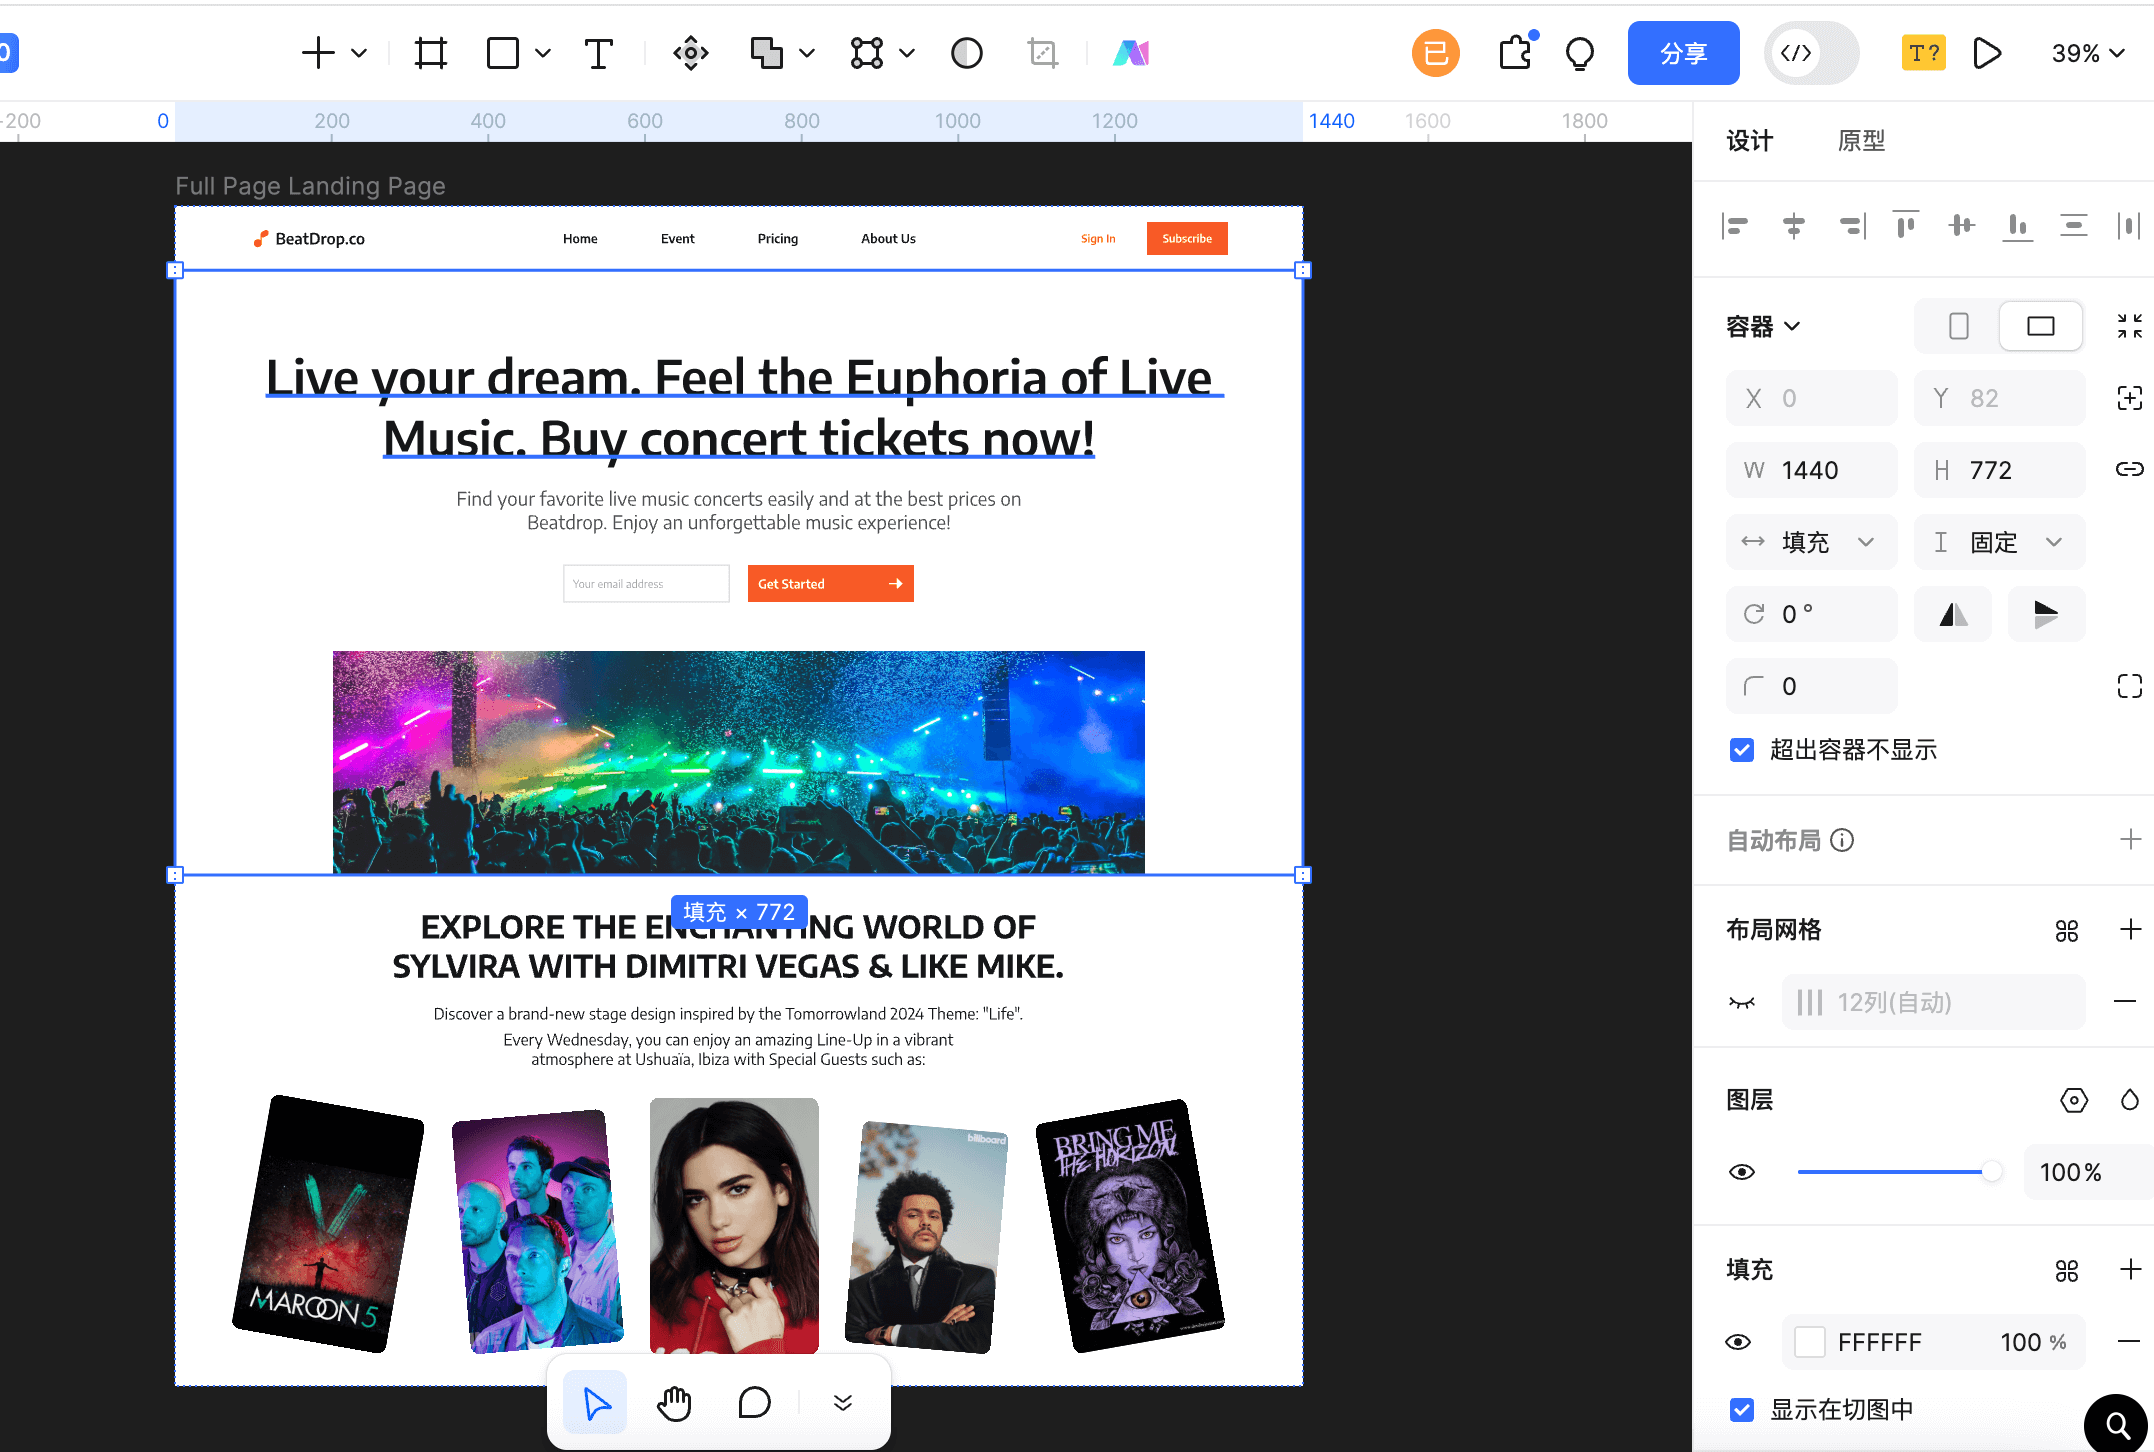Hide the FFFFFF fill with eye icon
The height and width of the screenshot is (1452, 2154).
[1738, 1342]
